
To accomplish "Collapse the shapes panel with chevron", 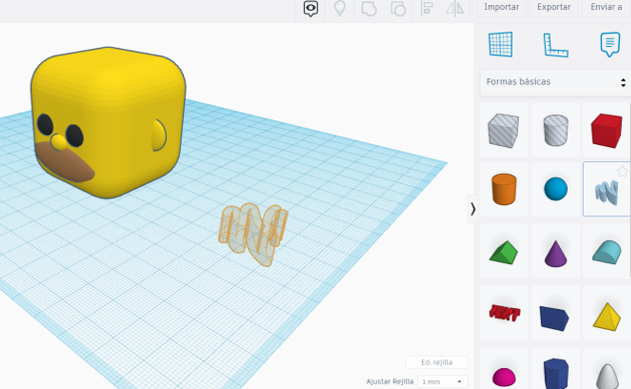I will click(473, 209).
